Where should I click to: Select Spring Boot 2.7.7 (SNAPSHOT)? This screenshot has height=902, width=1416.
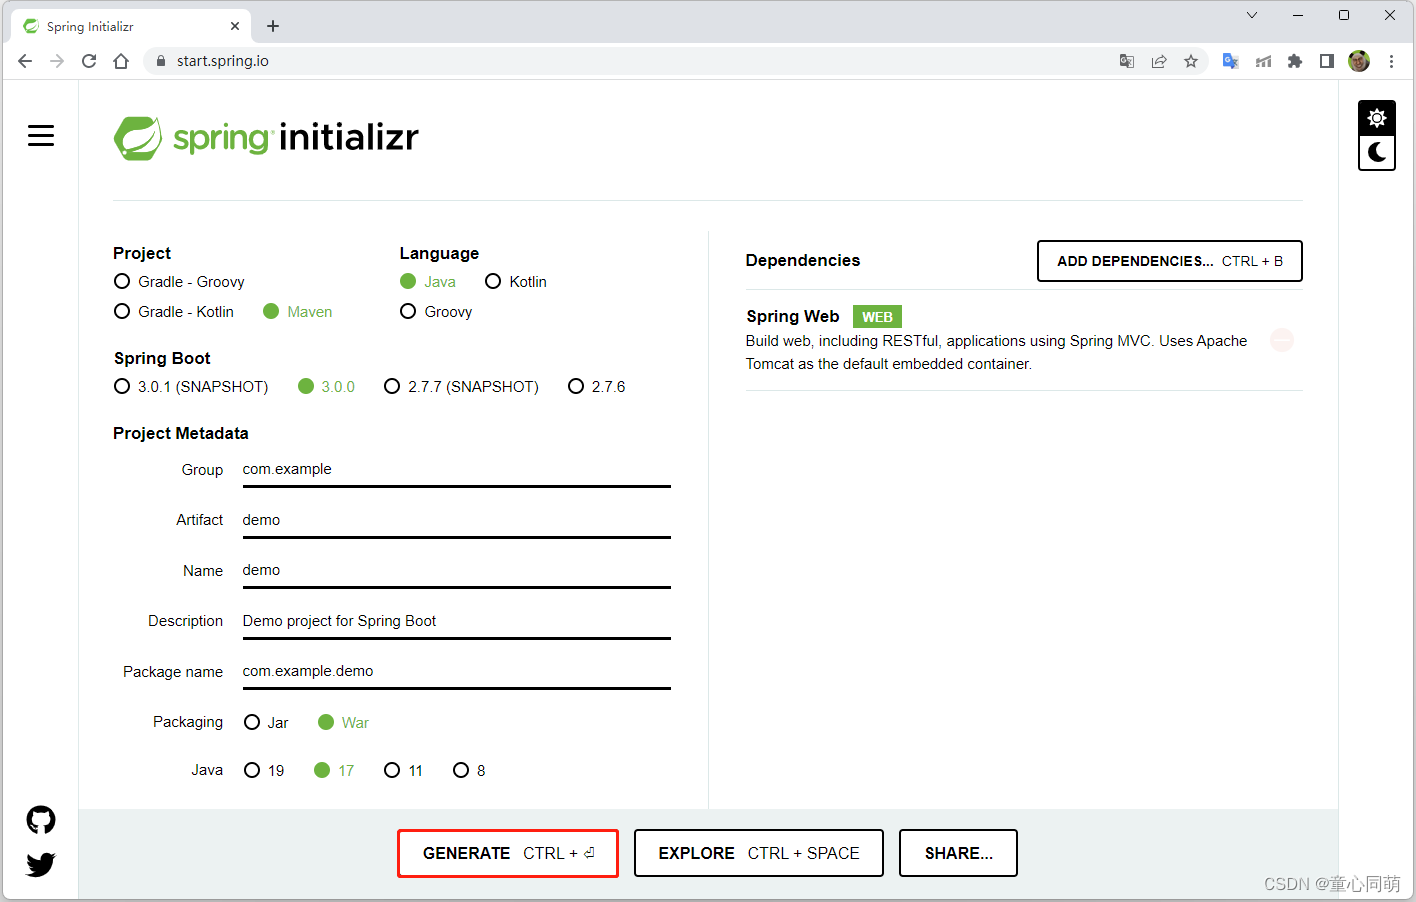click(461, 387)
